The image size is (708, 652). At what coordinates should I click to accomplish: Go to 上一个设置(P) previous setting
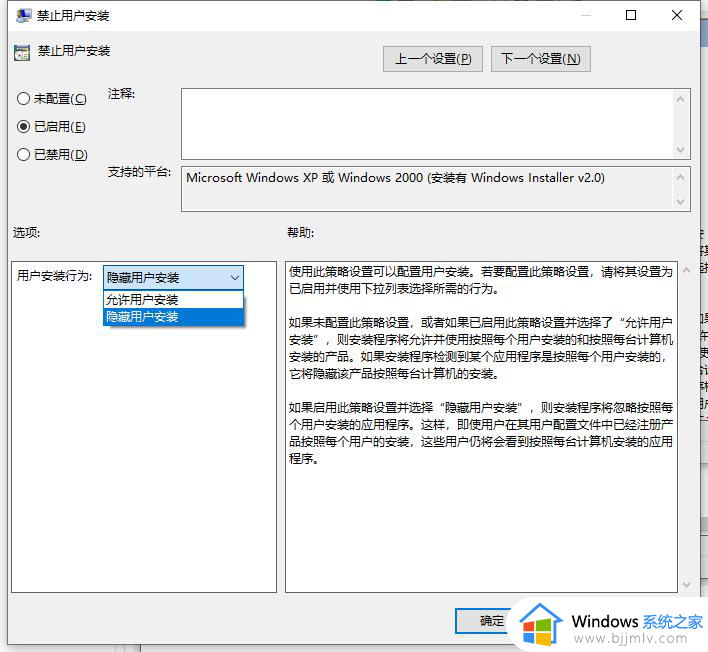coord(432,59)
